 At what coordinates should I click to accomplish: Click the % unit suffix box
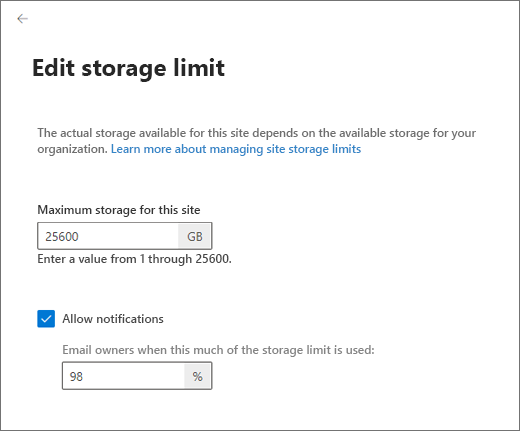click(x=197, y=376)
